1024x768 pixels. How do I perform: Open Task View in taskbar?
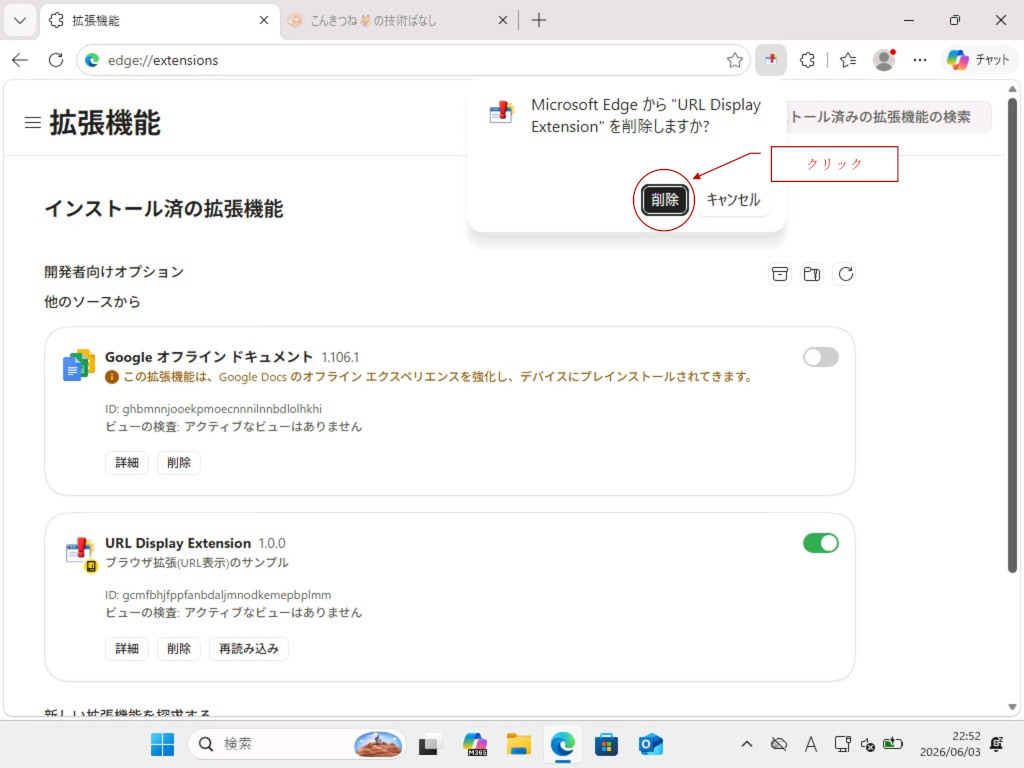(x=428, y=744)
